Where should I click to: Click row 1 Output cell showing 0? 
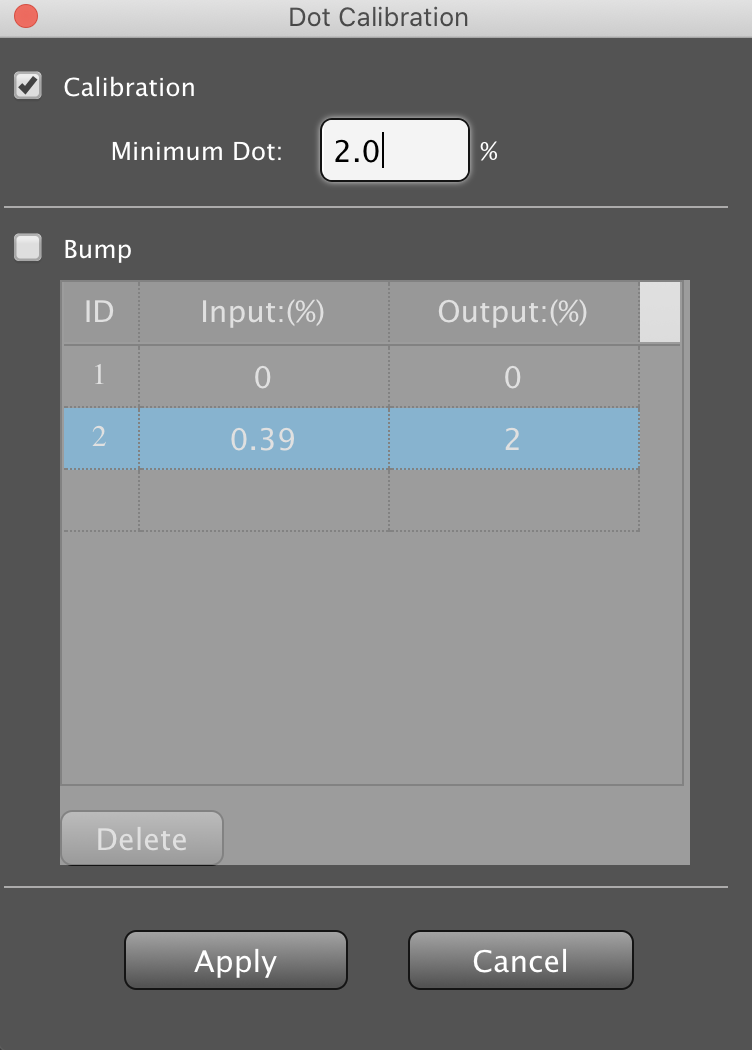tap(513, 376)
